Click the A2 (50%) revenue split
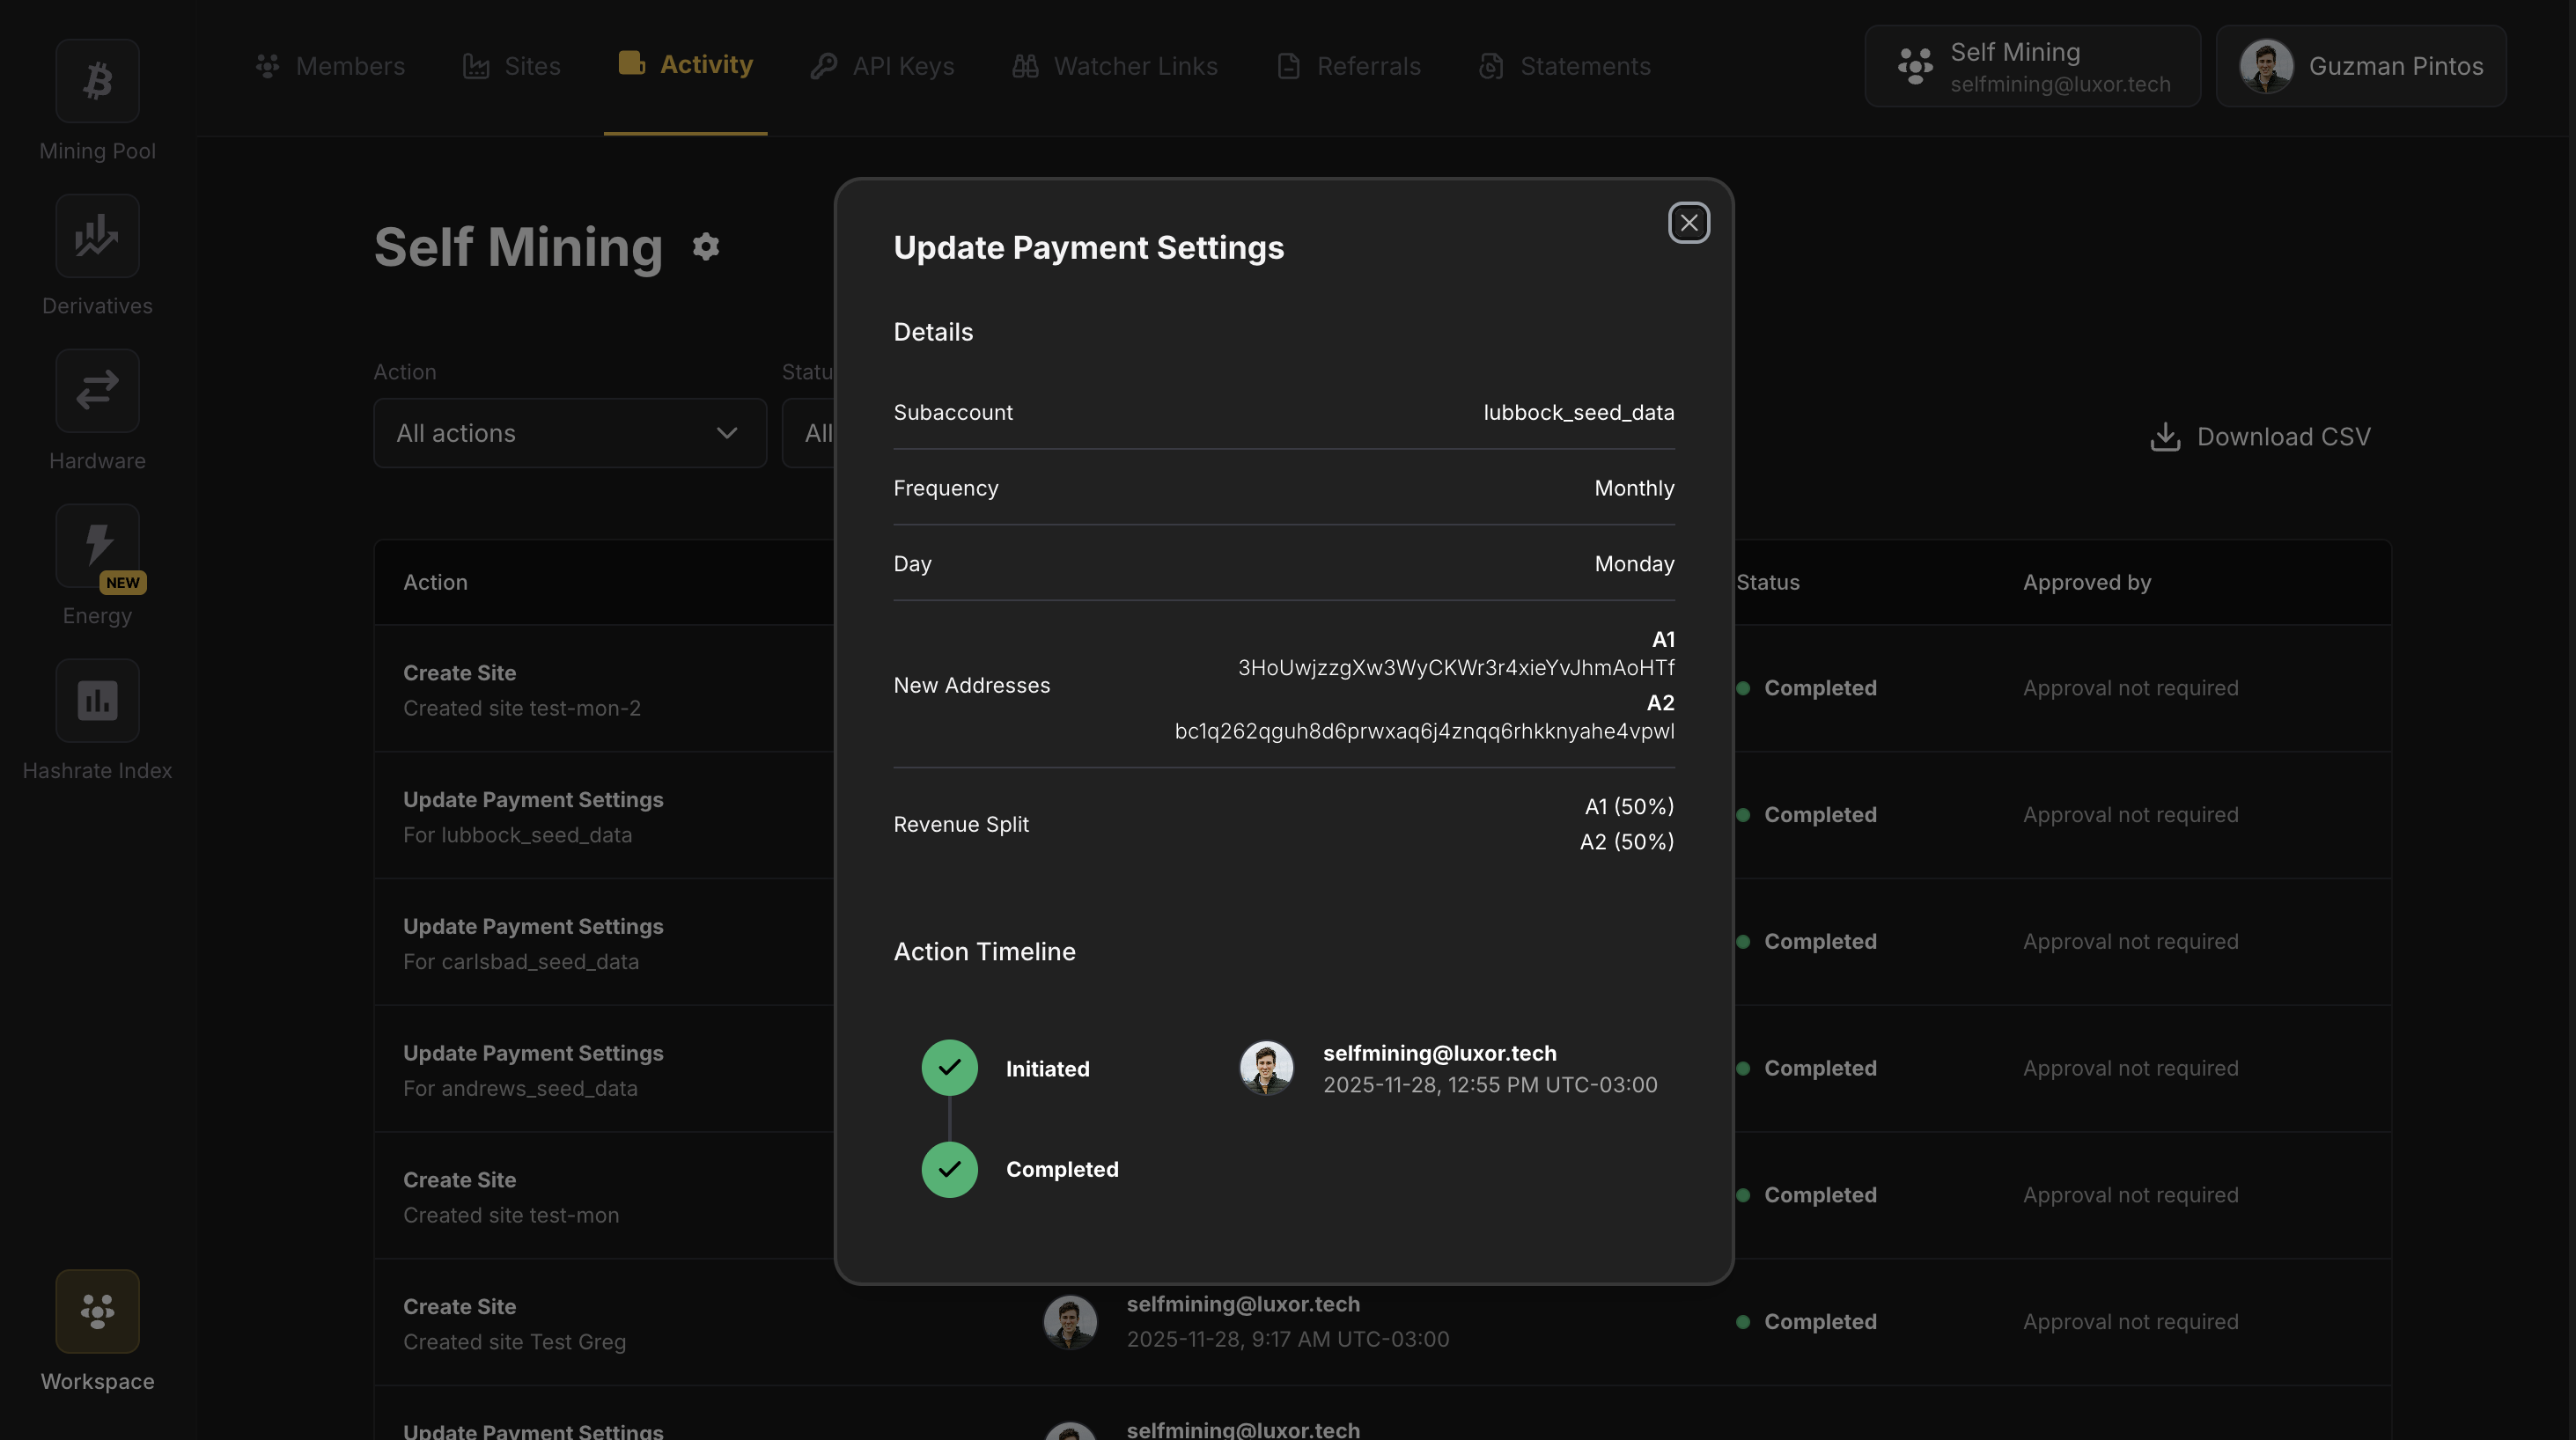Screen dimensions: 2576x1440 tap(1626, 842)
